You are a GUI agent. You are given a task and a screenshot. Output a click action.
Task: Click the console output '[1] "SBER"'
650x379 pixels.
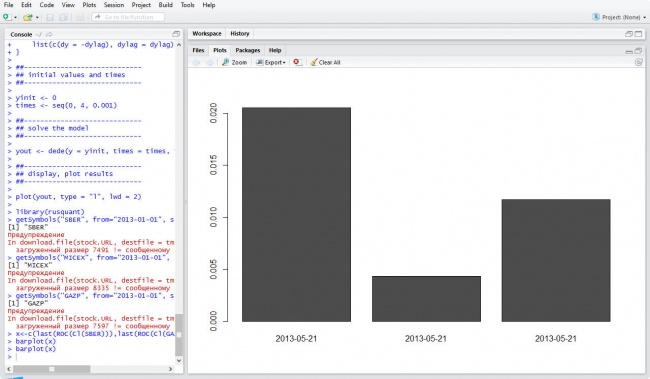[x=28, y=227]
